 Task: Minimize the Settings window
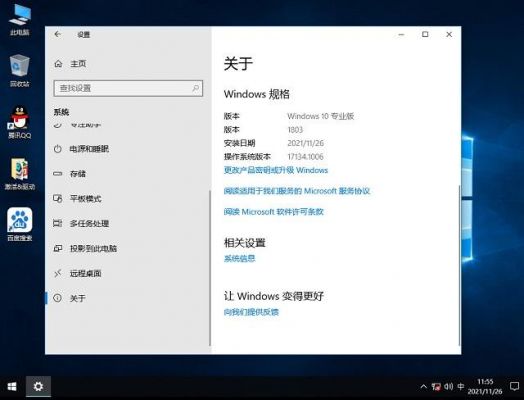click(x=401, y=34)
